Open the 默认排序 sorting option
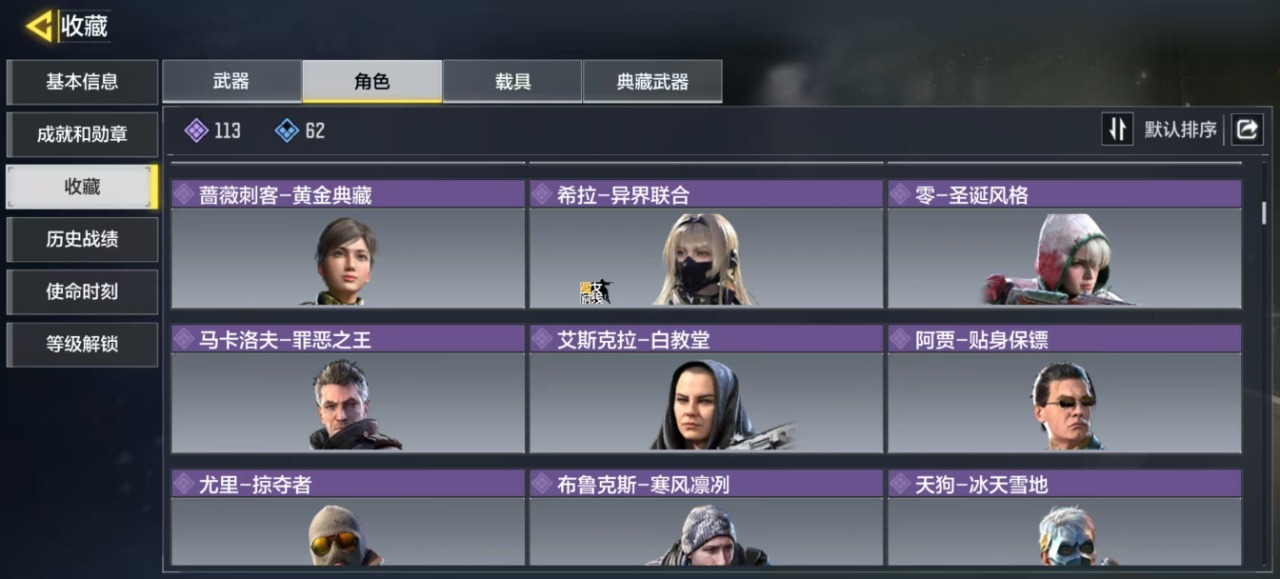1280x579 pixels. [1181, 129]
